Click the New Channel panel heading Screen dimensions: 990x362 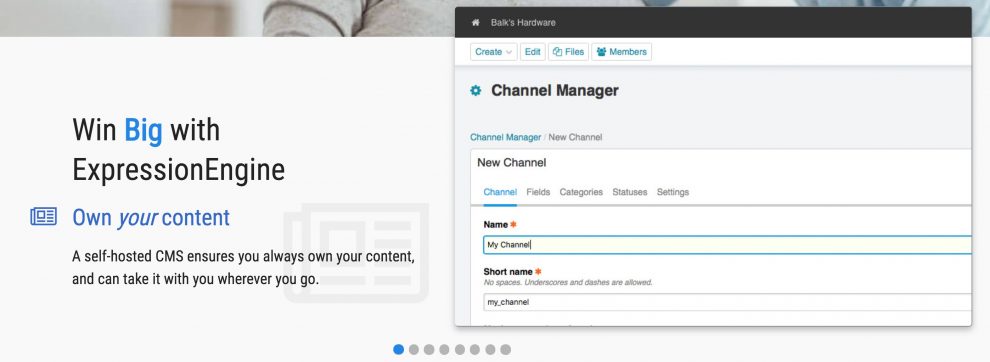511,162
